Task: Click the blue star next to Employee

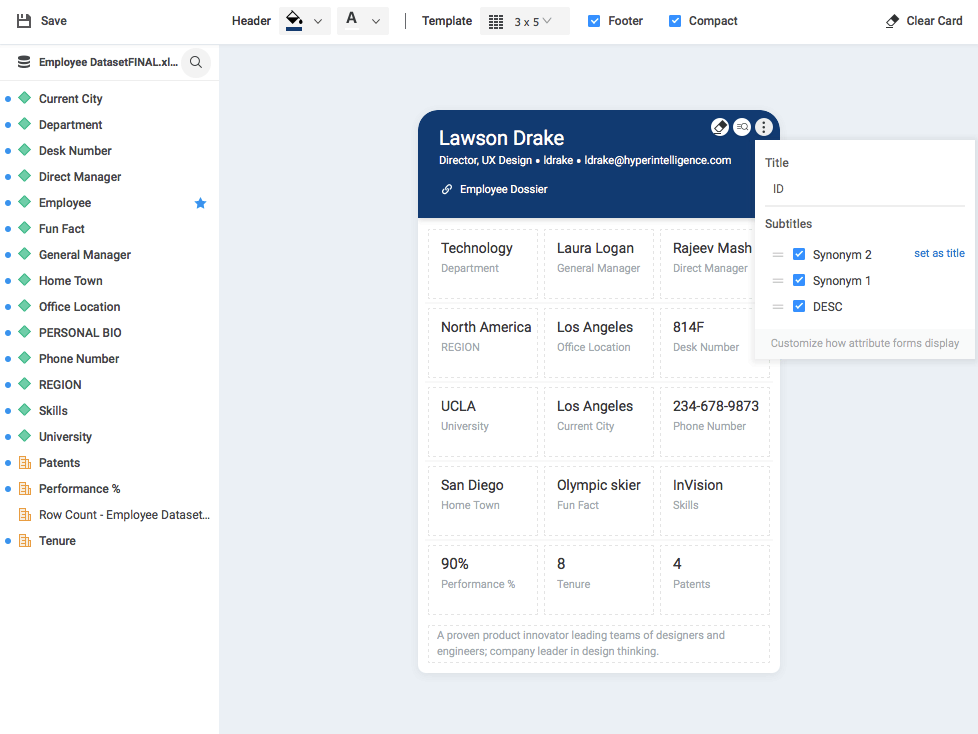Action: tap(200, 203)
